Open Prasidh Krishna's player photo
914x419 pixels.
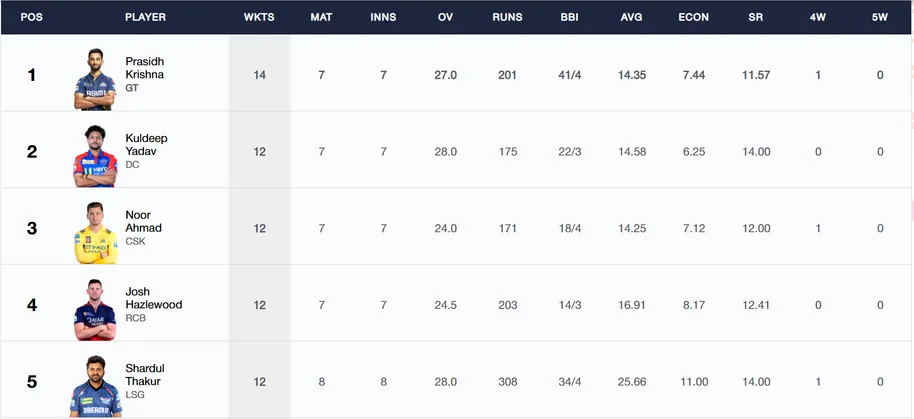coord(95,79)
